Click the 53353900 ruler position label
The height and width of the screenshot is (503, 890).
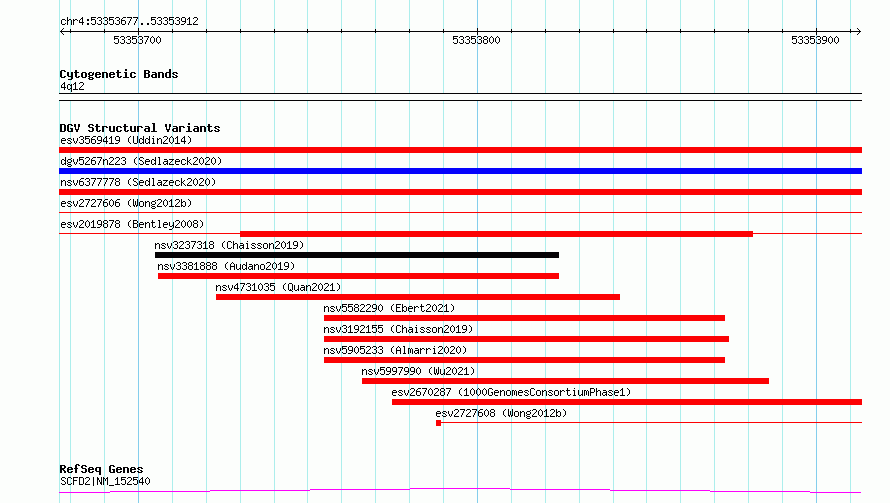(815, 40)
